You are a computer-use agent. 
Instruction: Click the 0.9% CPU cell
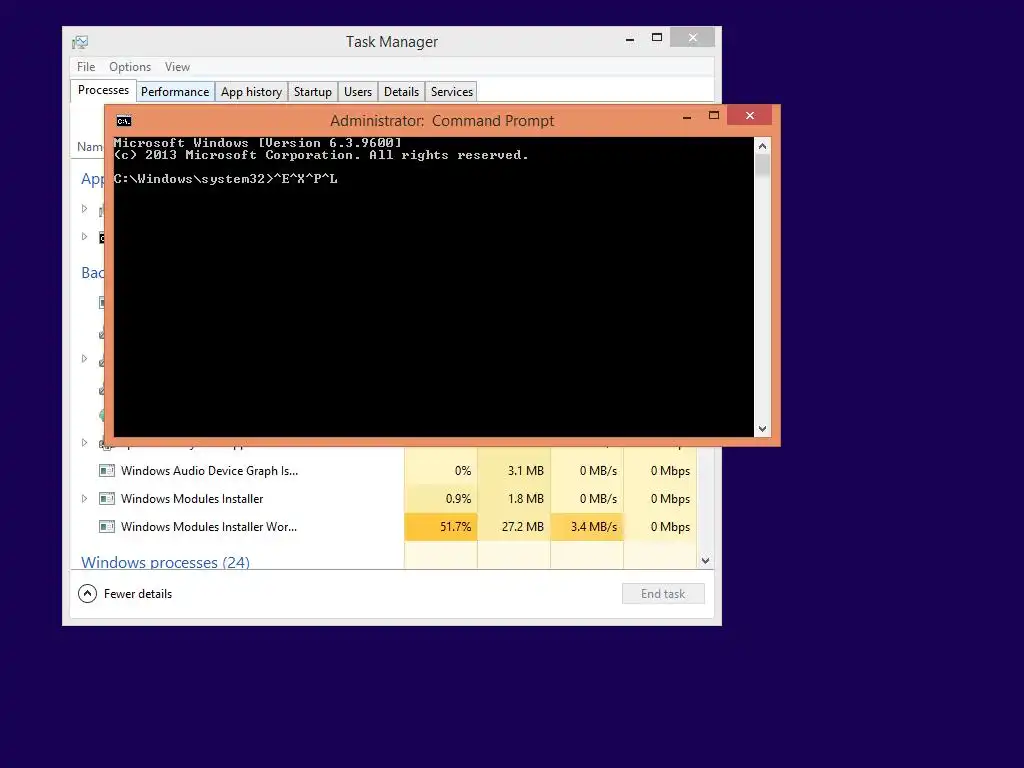pos(441,498)
